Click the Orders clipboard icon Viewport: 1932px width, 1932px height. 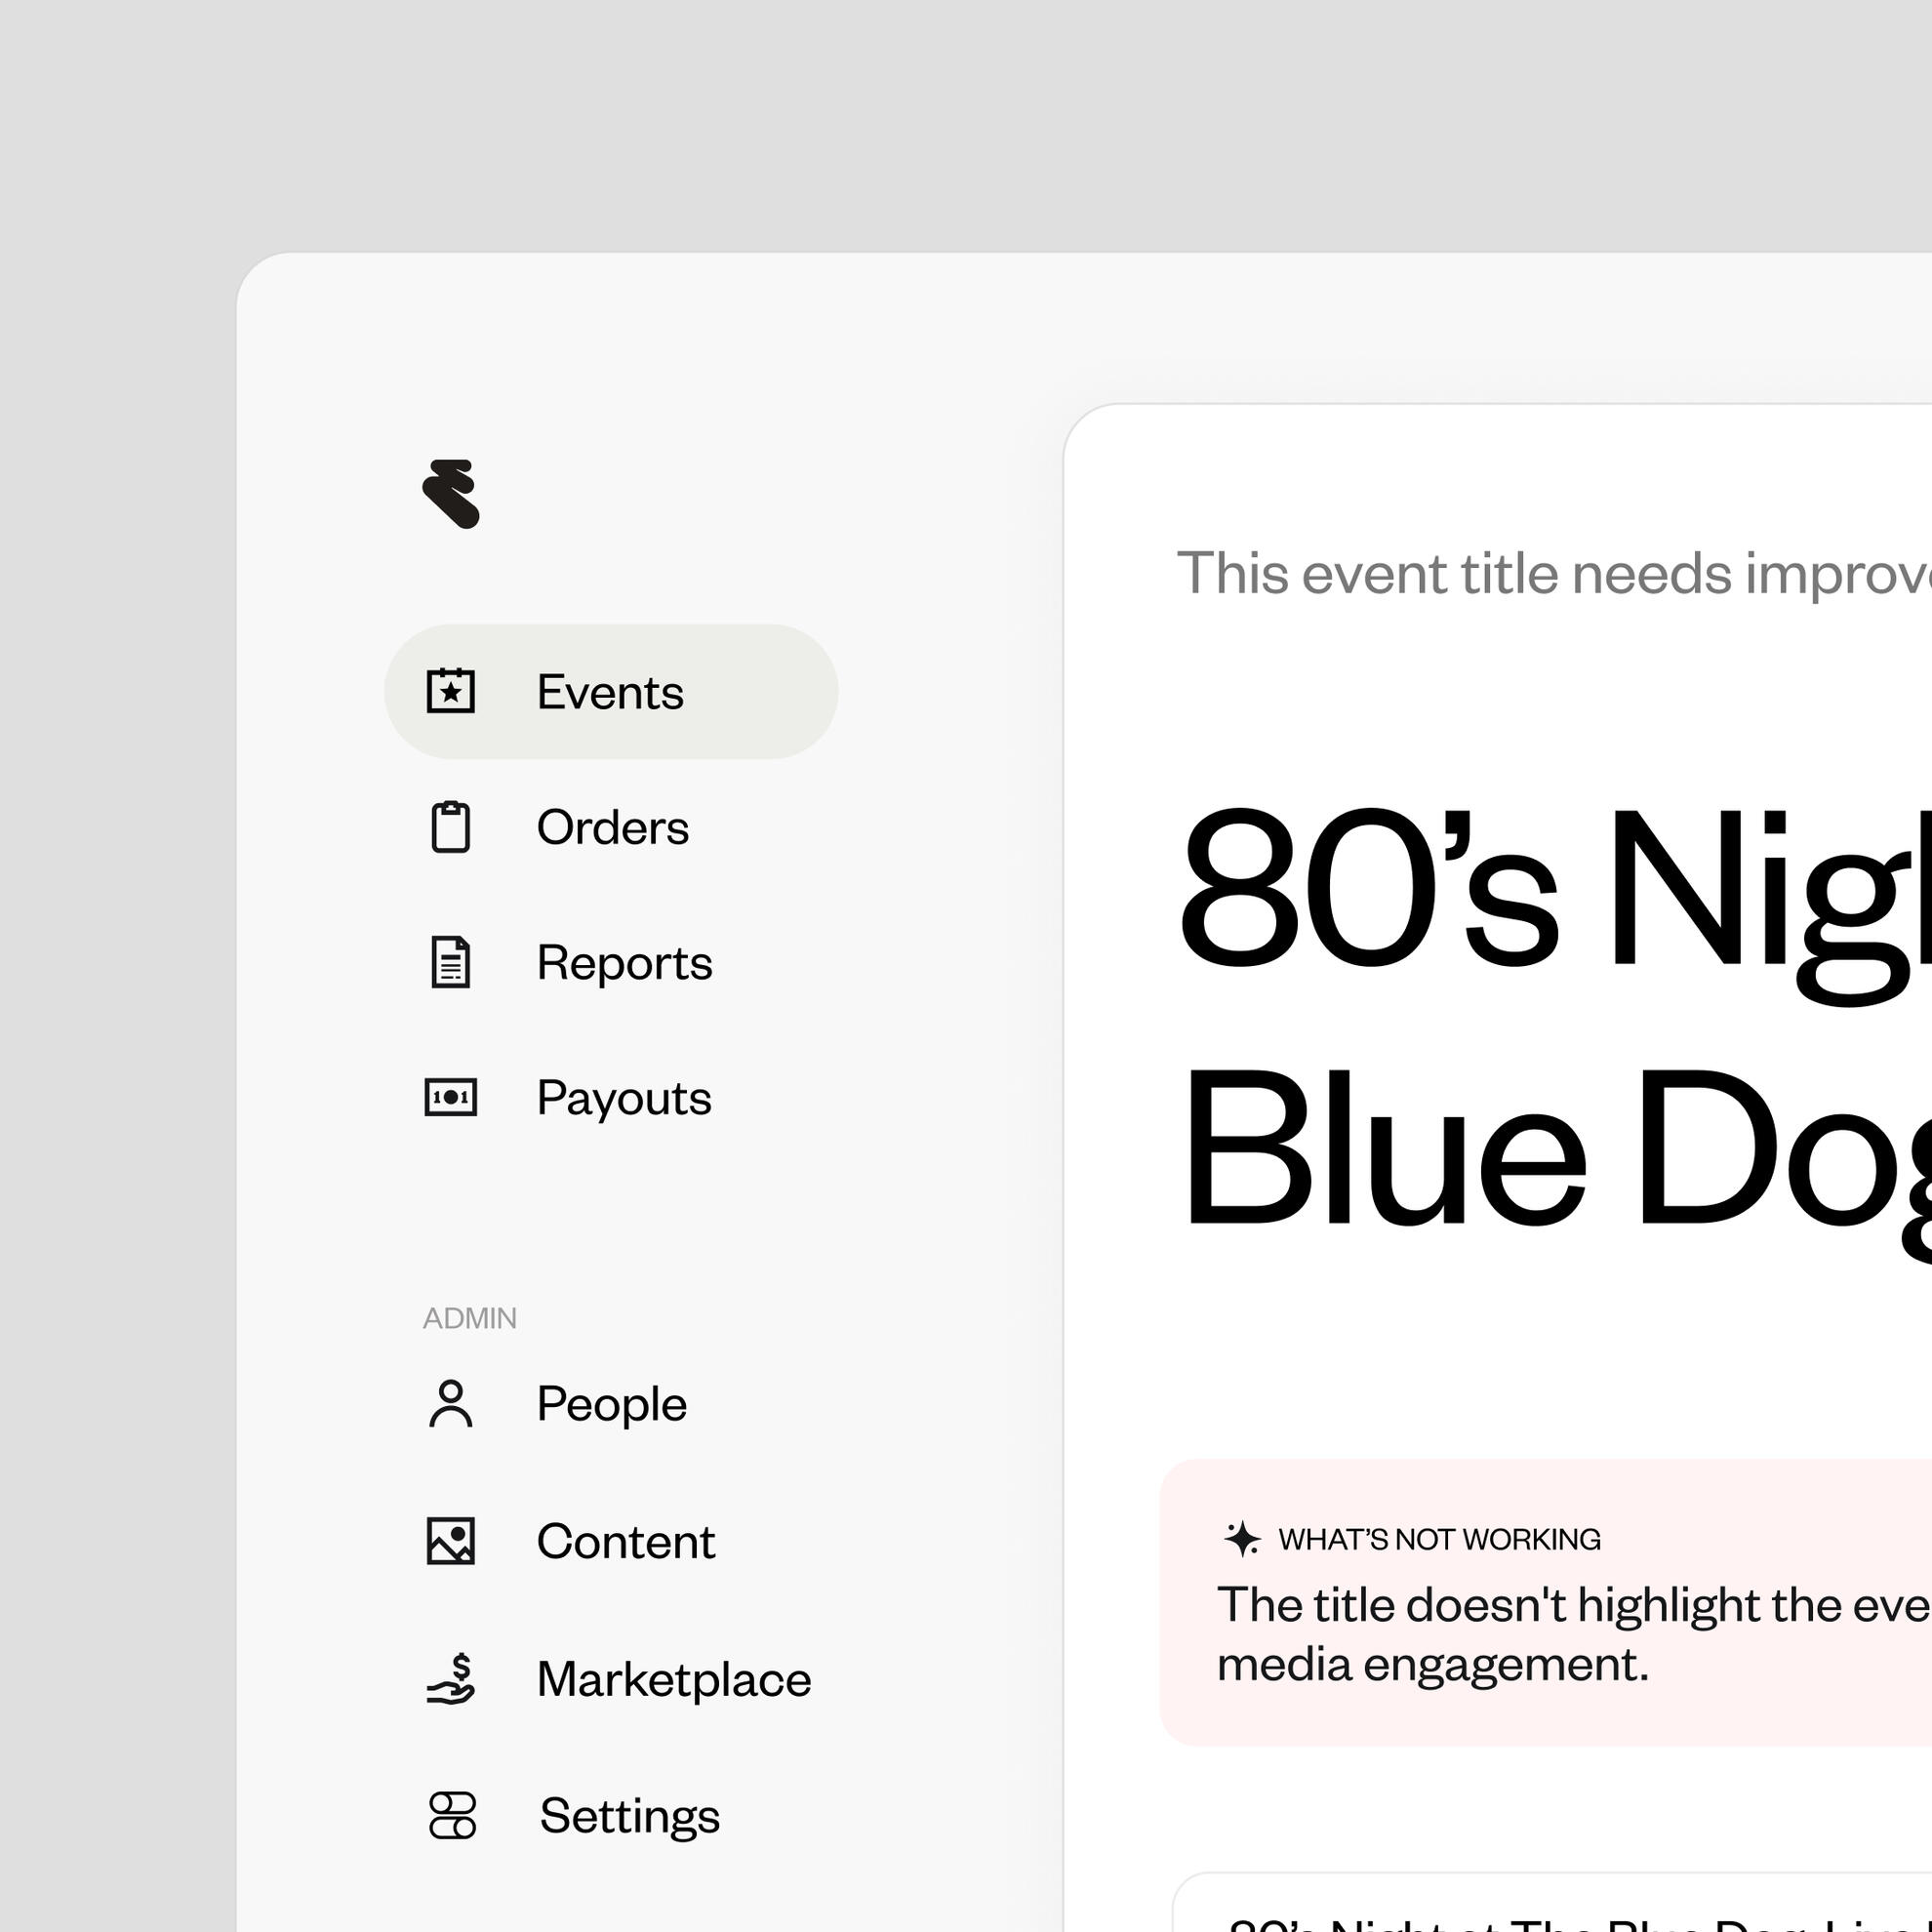coord(453,827)
